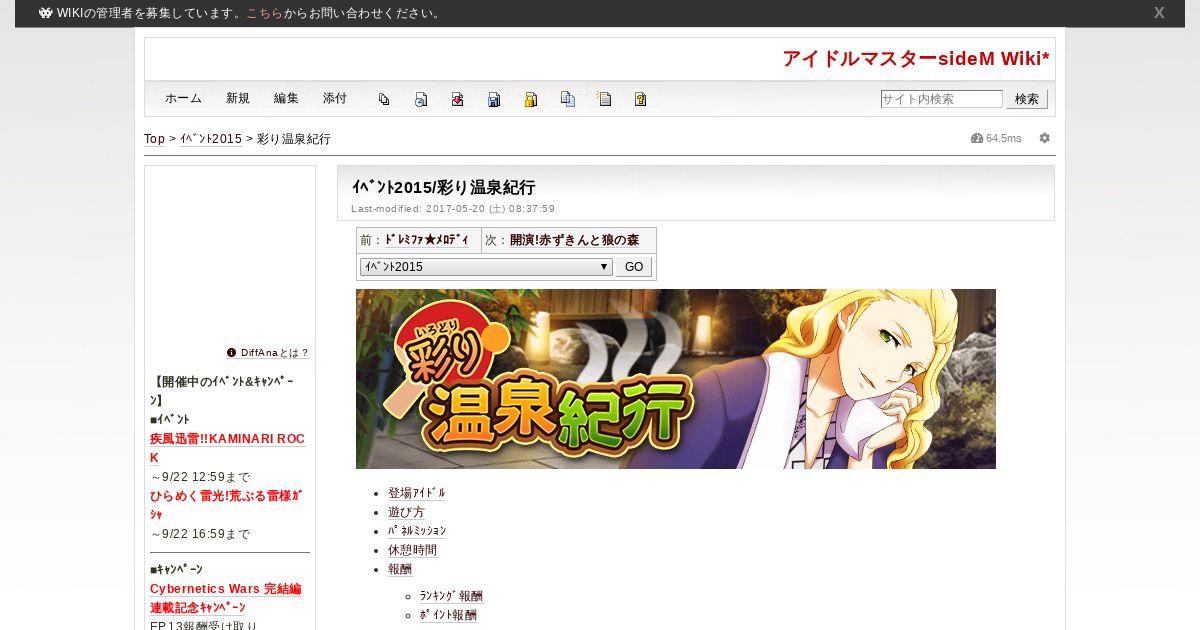The image size is (1200, 630).
Task: Jump to 報酬 section
Action: pos(400,569)
